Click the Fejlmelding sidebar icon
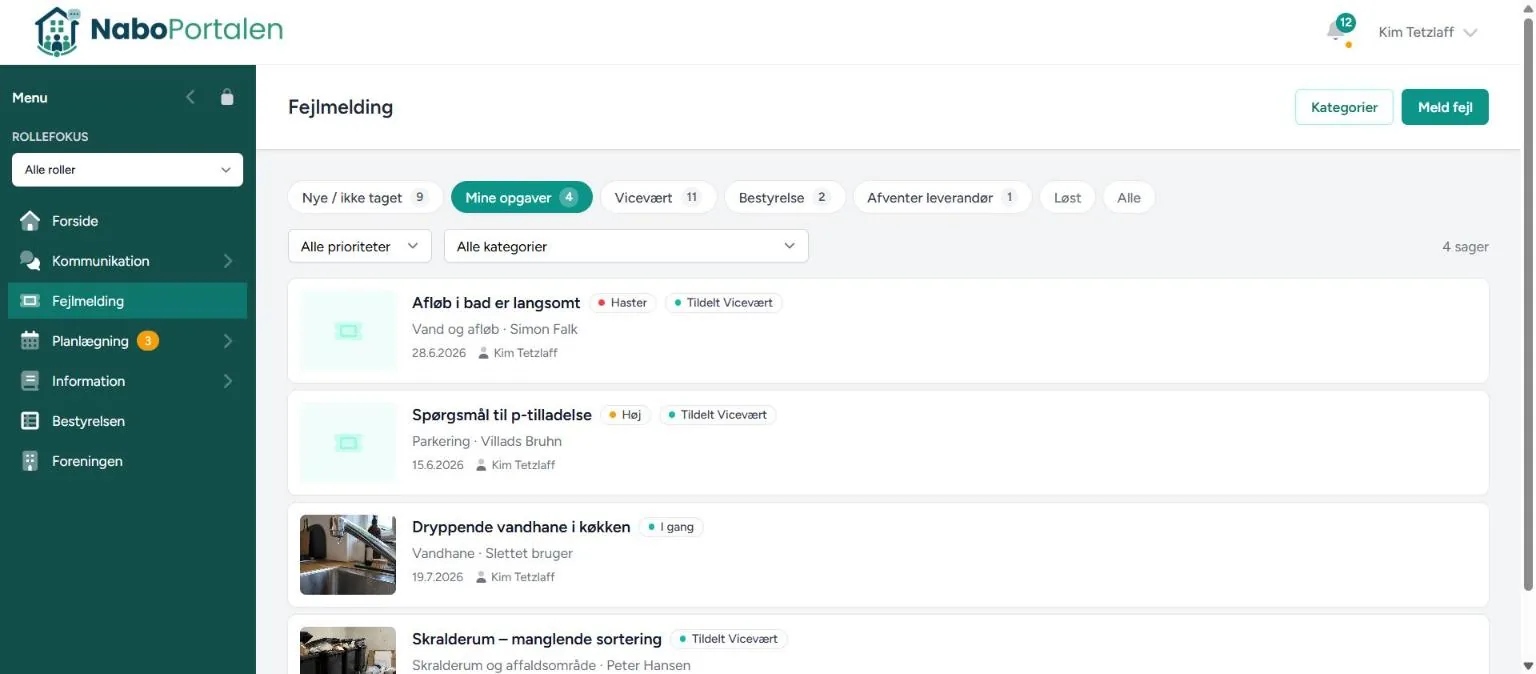Viewport: 1536px width, 674px height. pos(30,301)
